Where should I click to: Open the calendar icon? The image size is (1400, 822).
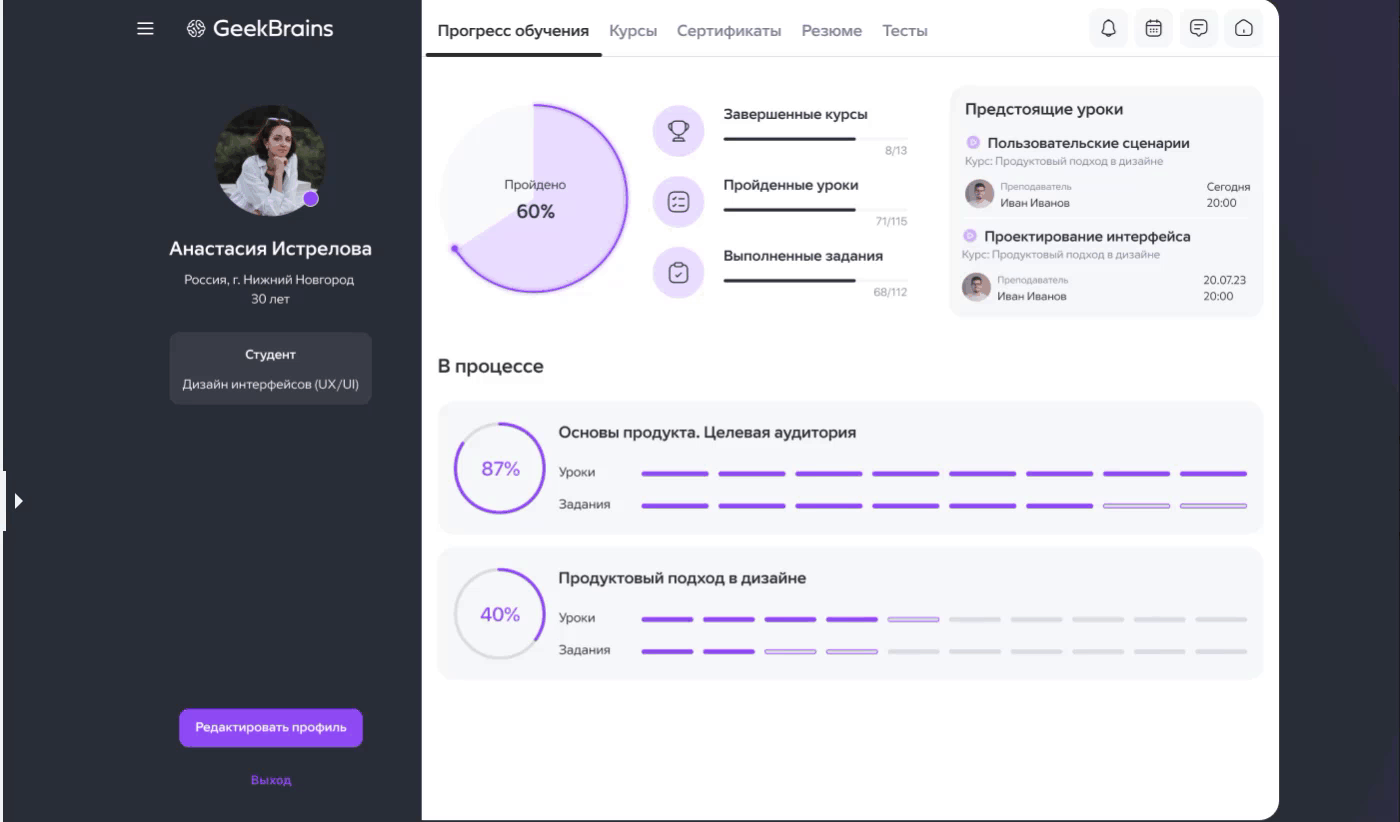pyautogui.click(x=1153, y=29)
